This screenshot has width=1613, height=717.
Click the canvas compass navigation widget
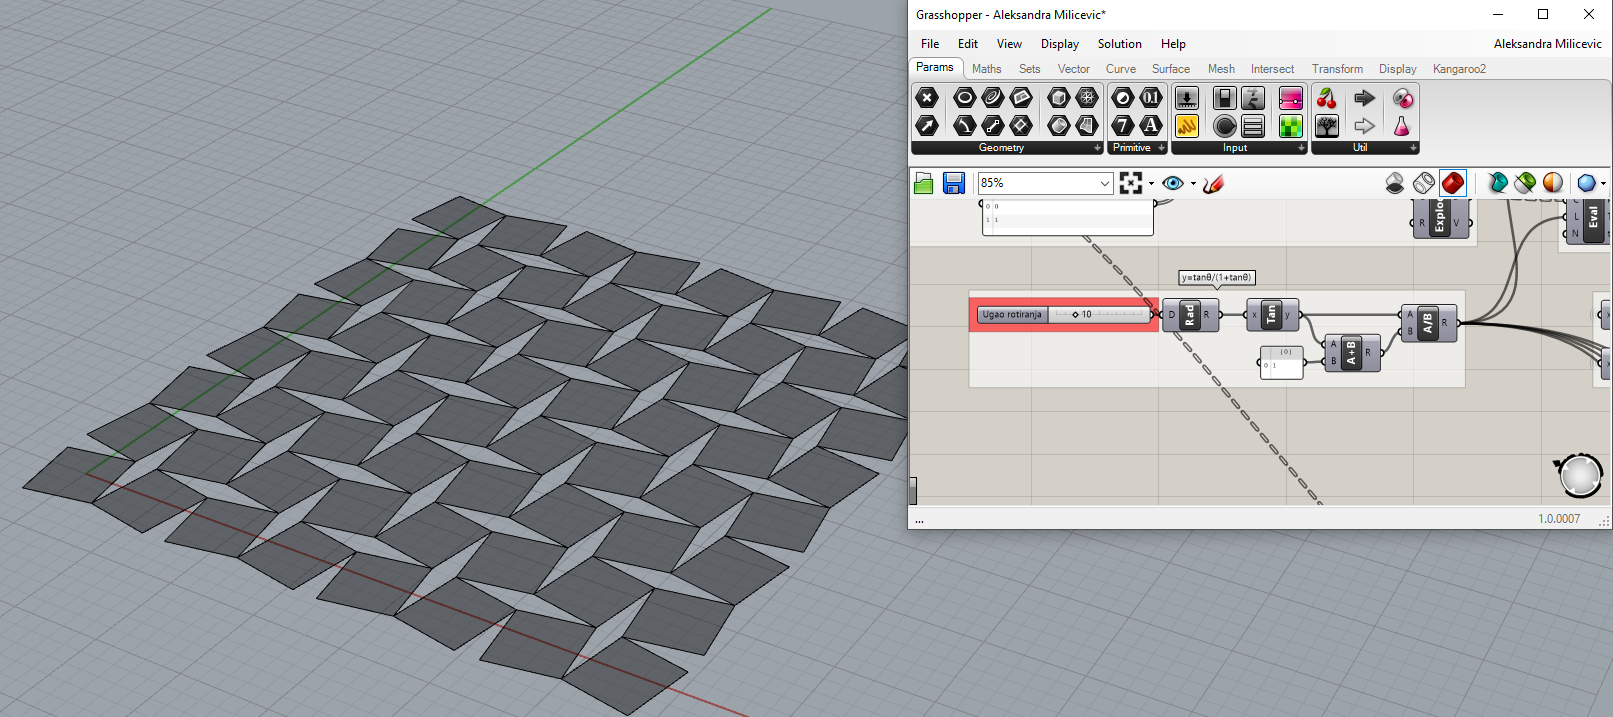(x=1580, y=476)
